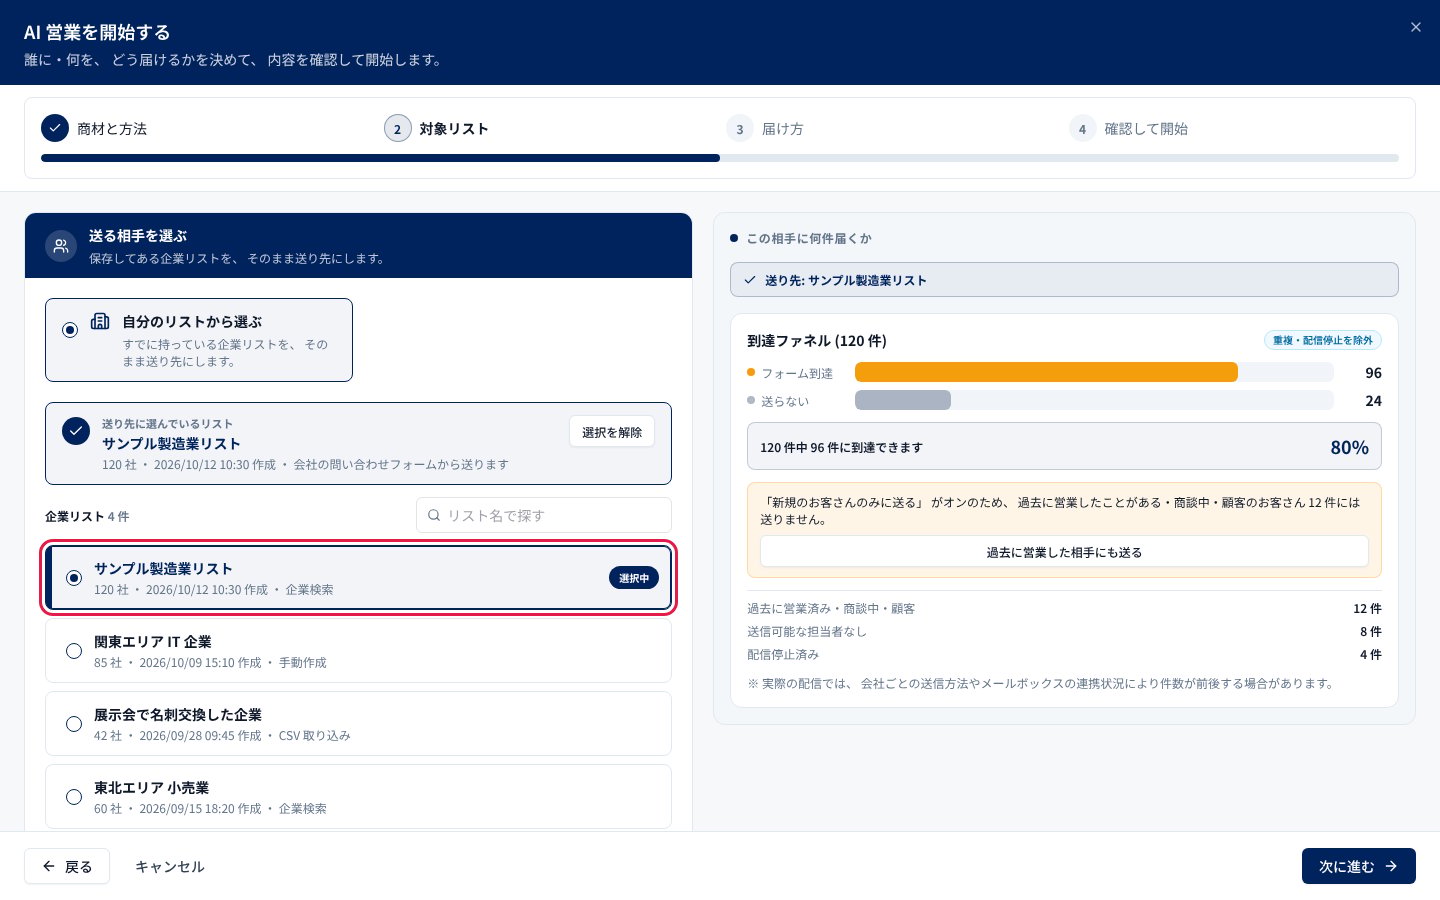This screenshot has height=900, width=1440.
Task: Click the people icon in 送る相手を選ぶ header
Action: pos(61,246)
